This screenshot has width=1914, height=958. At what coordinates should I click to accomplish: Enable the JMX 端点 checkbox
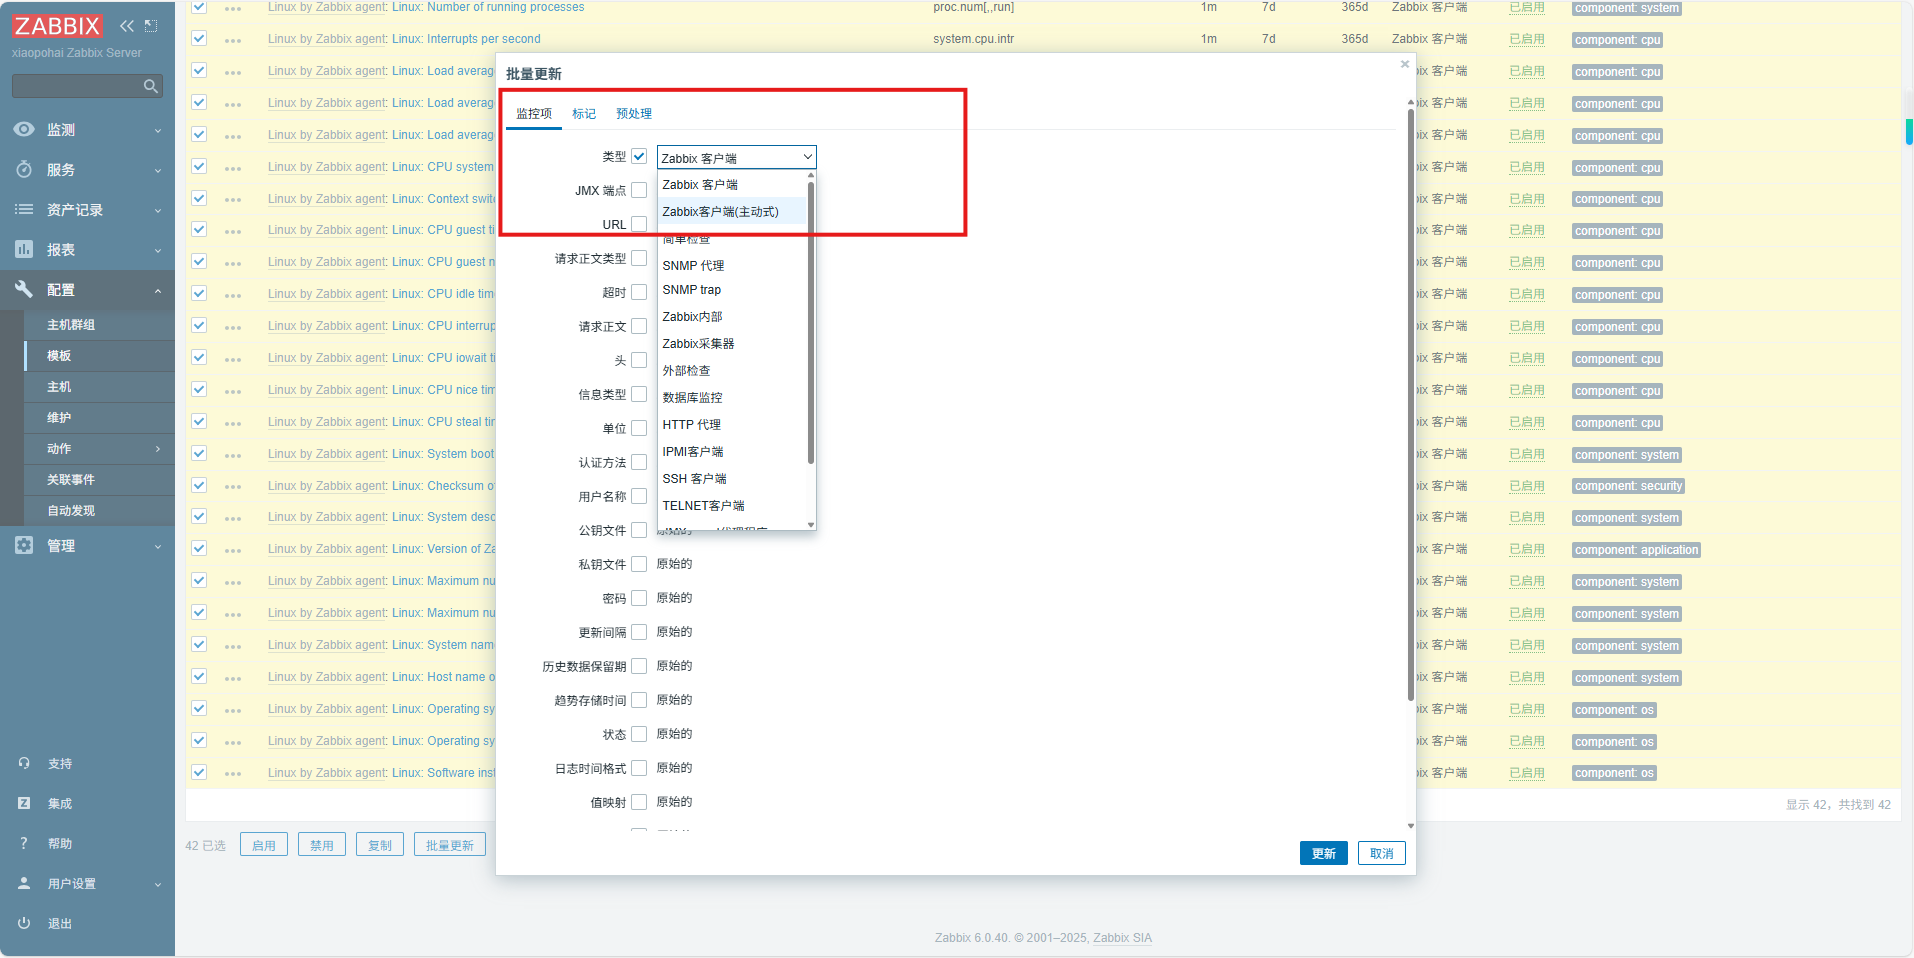pos(639,190)
